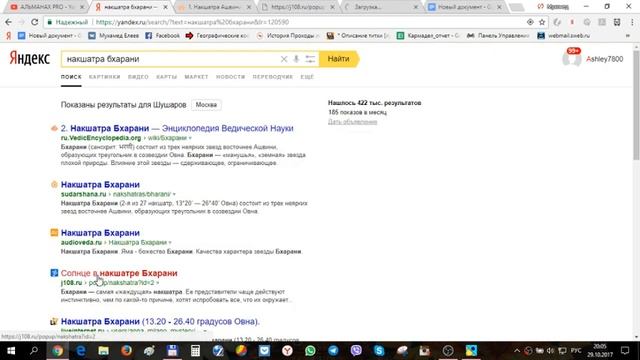This screenshot has width=640, height=360.
Task: Open the sudarshana.ru Накшатра Бхарани result
Action: (100, 184)
